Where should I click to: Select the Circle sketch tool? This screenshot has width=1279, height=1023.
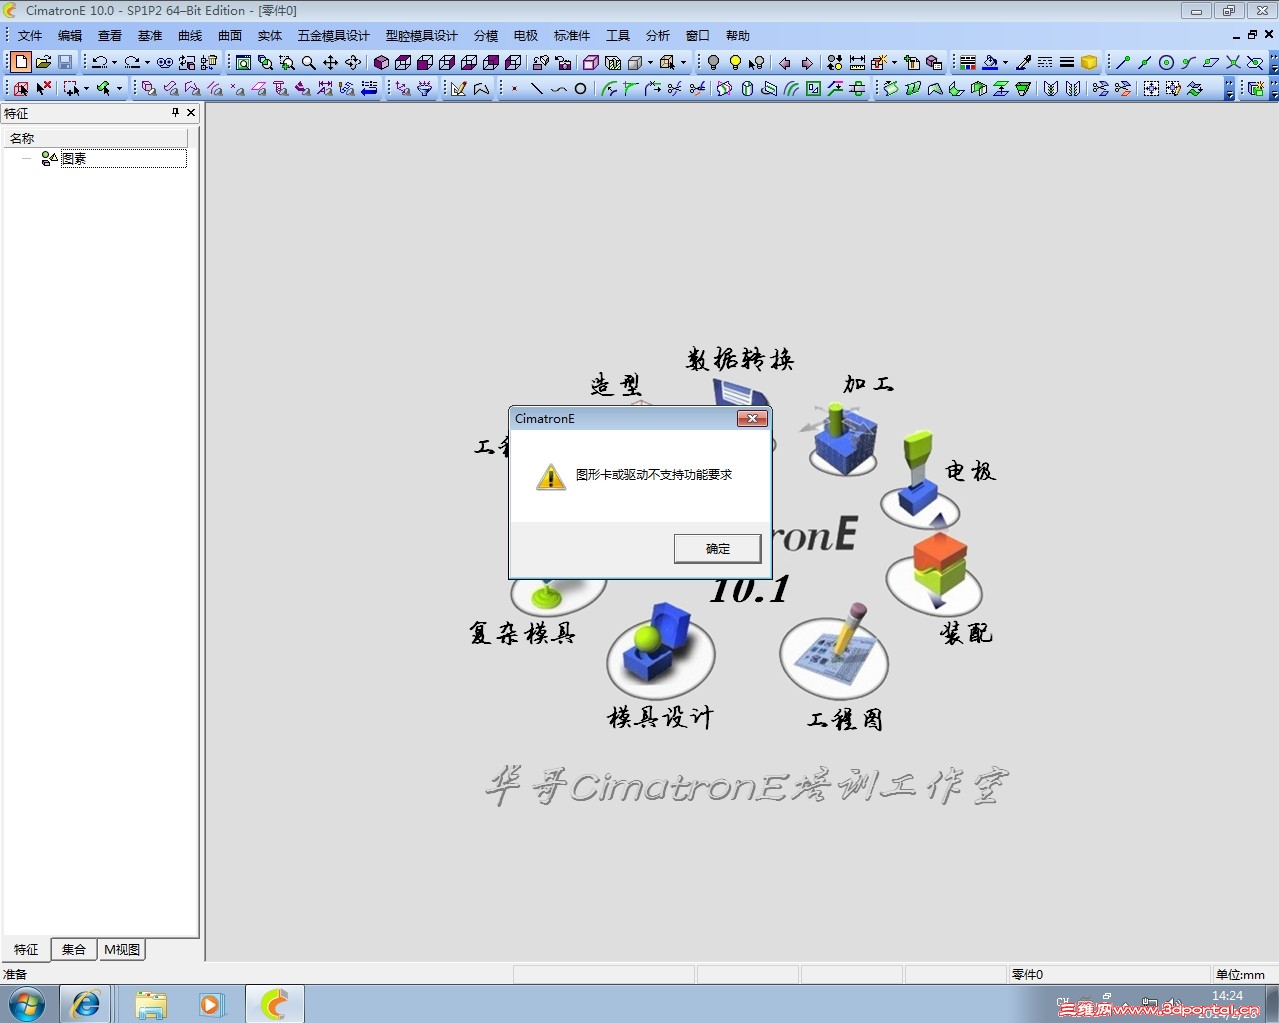(x=580, y=89)
